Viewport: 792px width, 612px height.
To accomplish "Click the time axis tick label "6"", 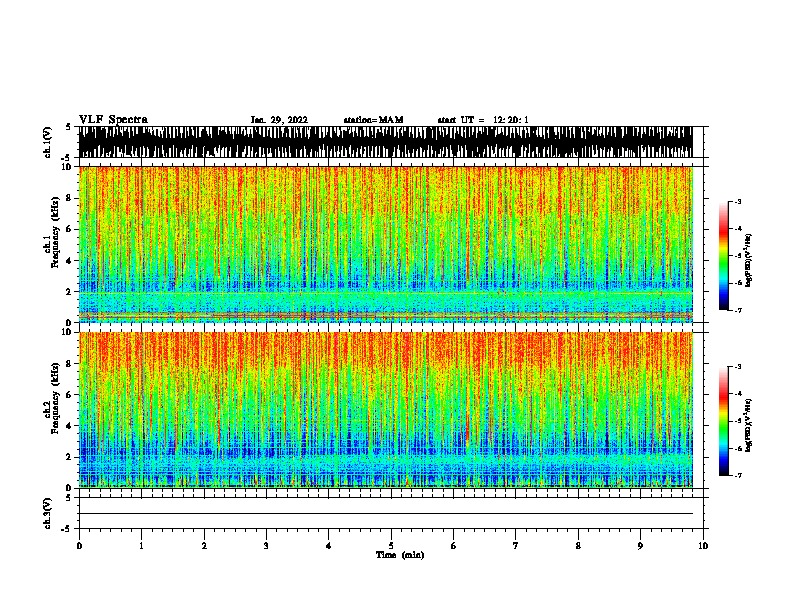I will click(x=453, y=546).
